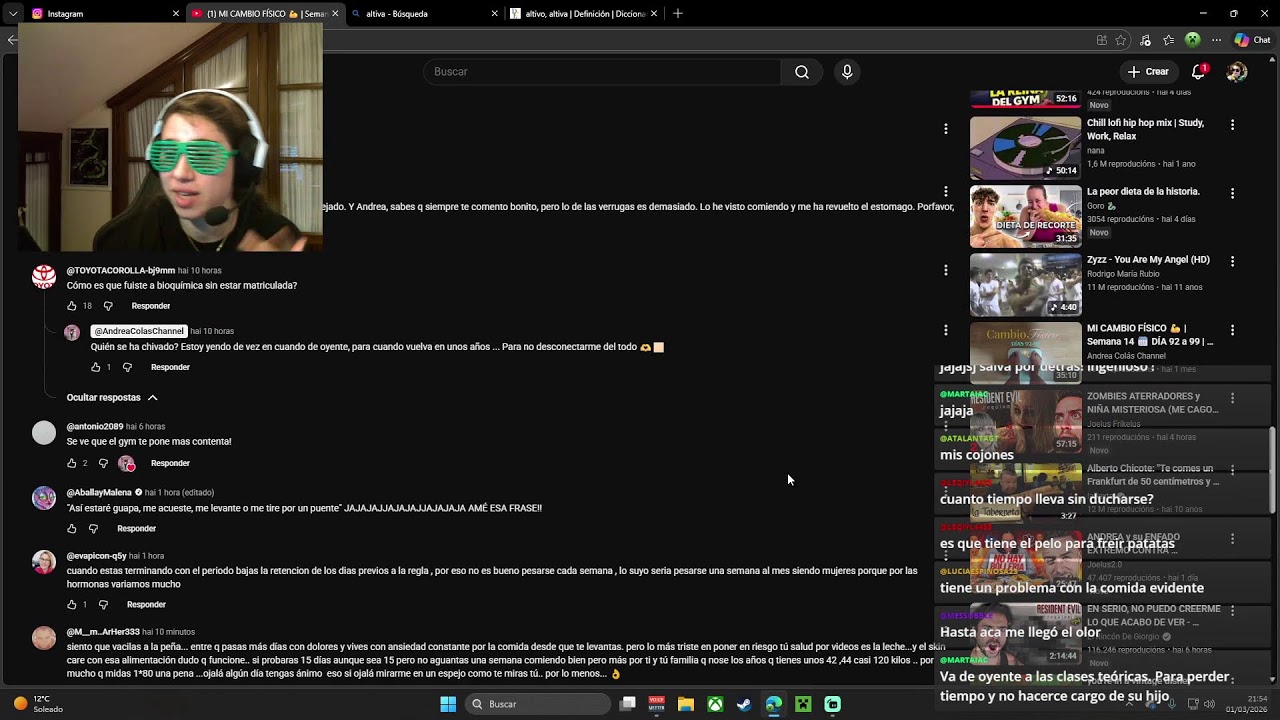Switch to altiva - Búsqueda tab

coord(425,14)
